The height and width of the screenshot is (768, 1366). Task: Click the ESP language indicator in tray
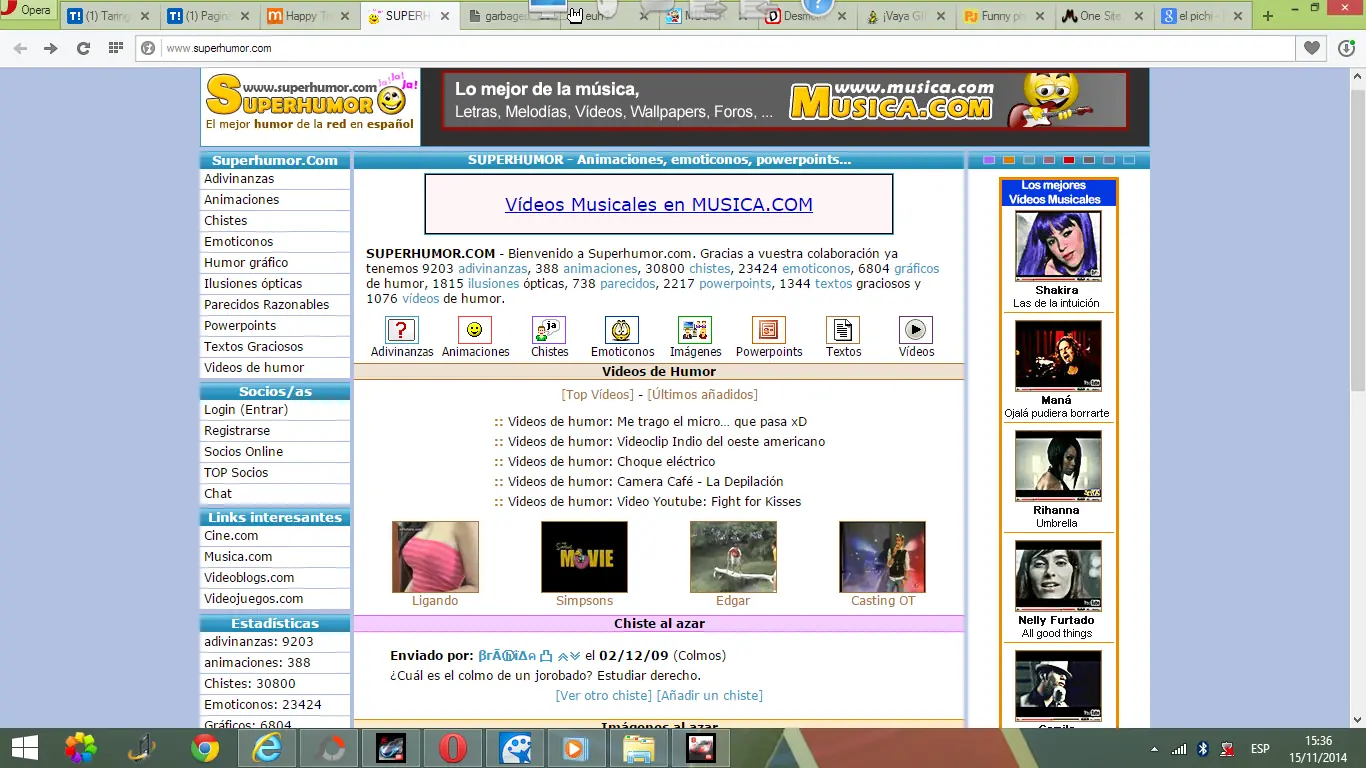click(x=1260, y=749)
